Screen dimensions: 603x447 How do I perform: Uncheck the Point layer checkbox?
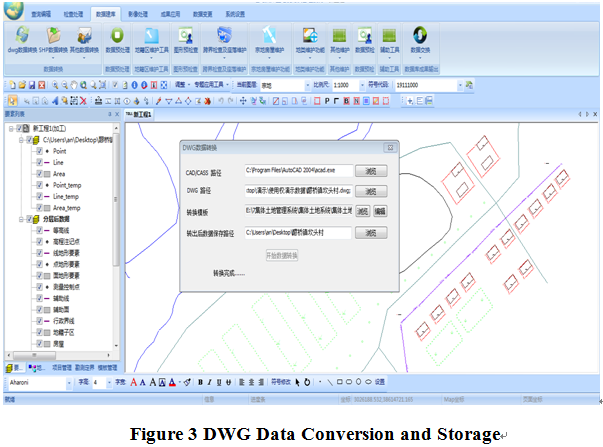click(39, 149)
